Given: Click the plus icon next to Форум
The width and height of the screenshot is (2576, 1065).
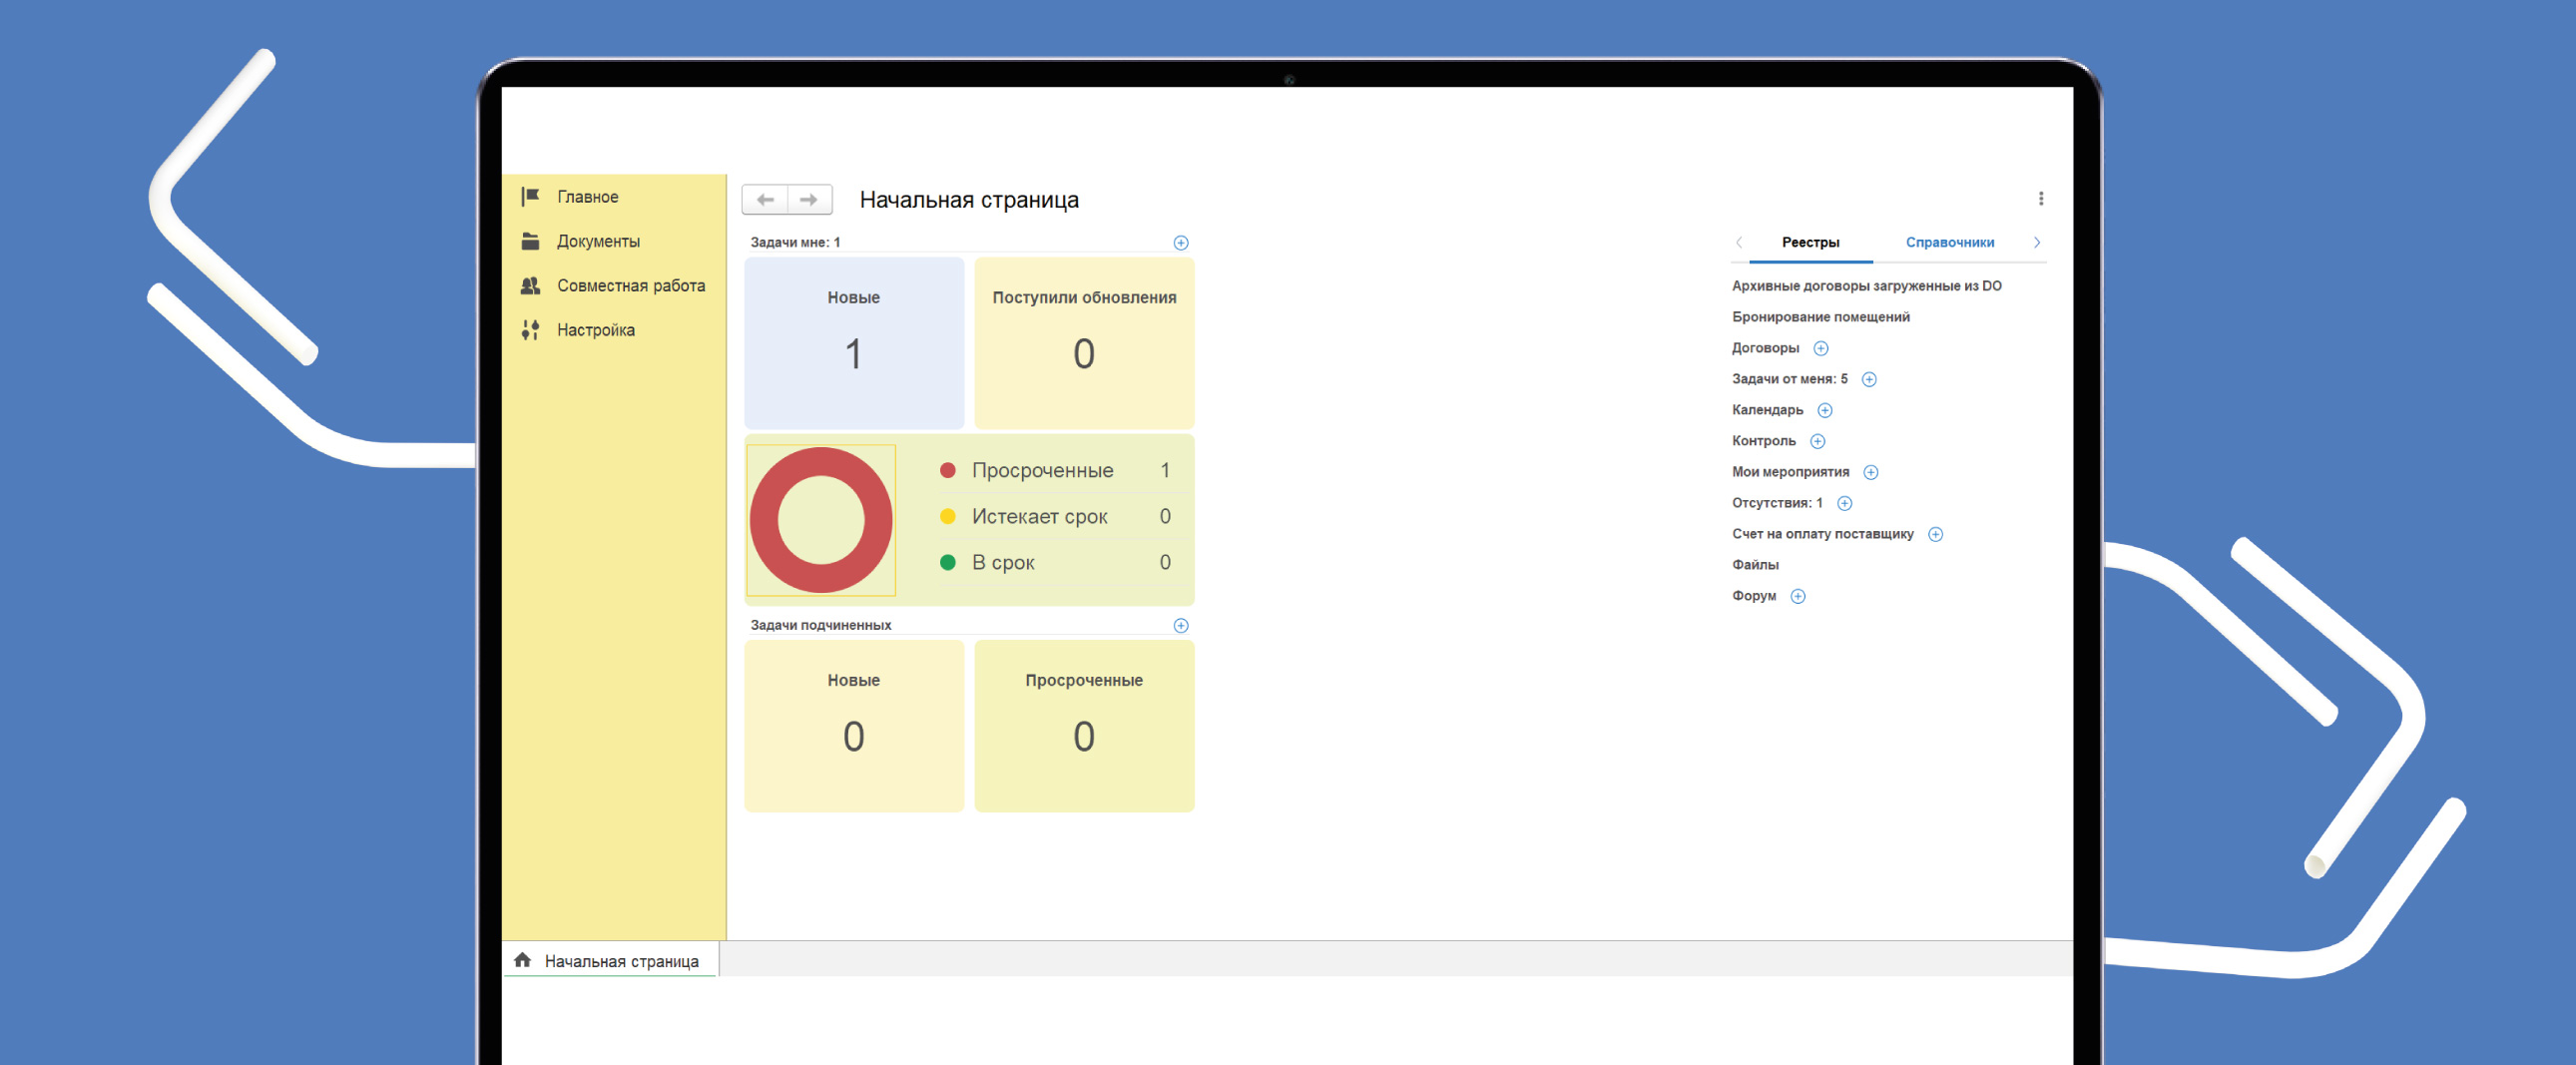Looking at the screenshot, I should (1797, 597).
